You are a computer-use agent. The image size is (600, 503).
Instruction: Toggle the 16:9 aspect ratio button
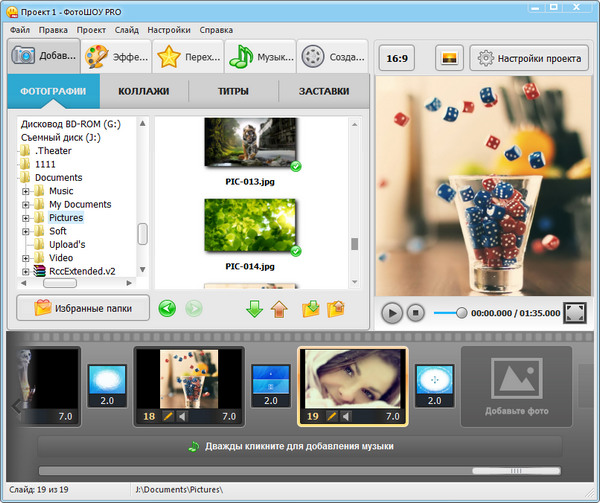click(x=397, y=58)
